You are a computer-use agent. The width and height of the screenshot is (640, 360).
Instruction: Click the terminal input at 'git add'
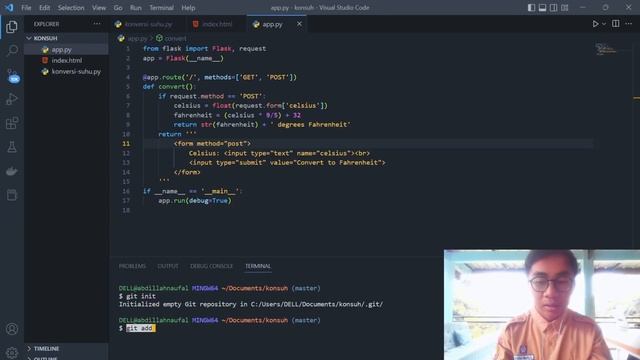[140, 328]
